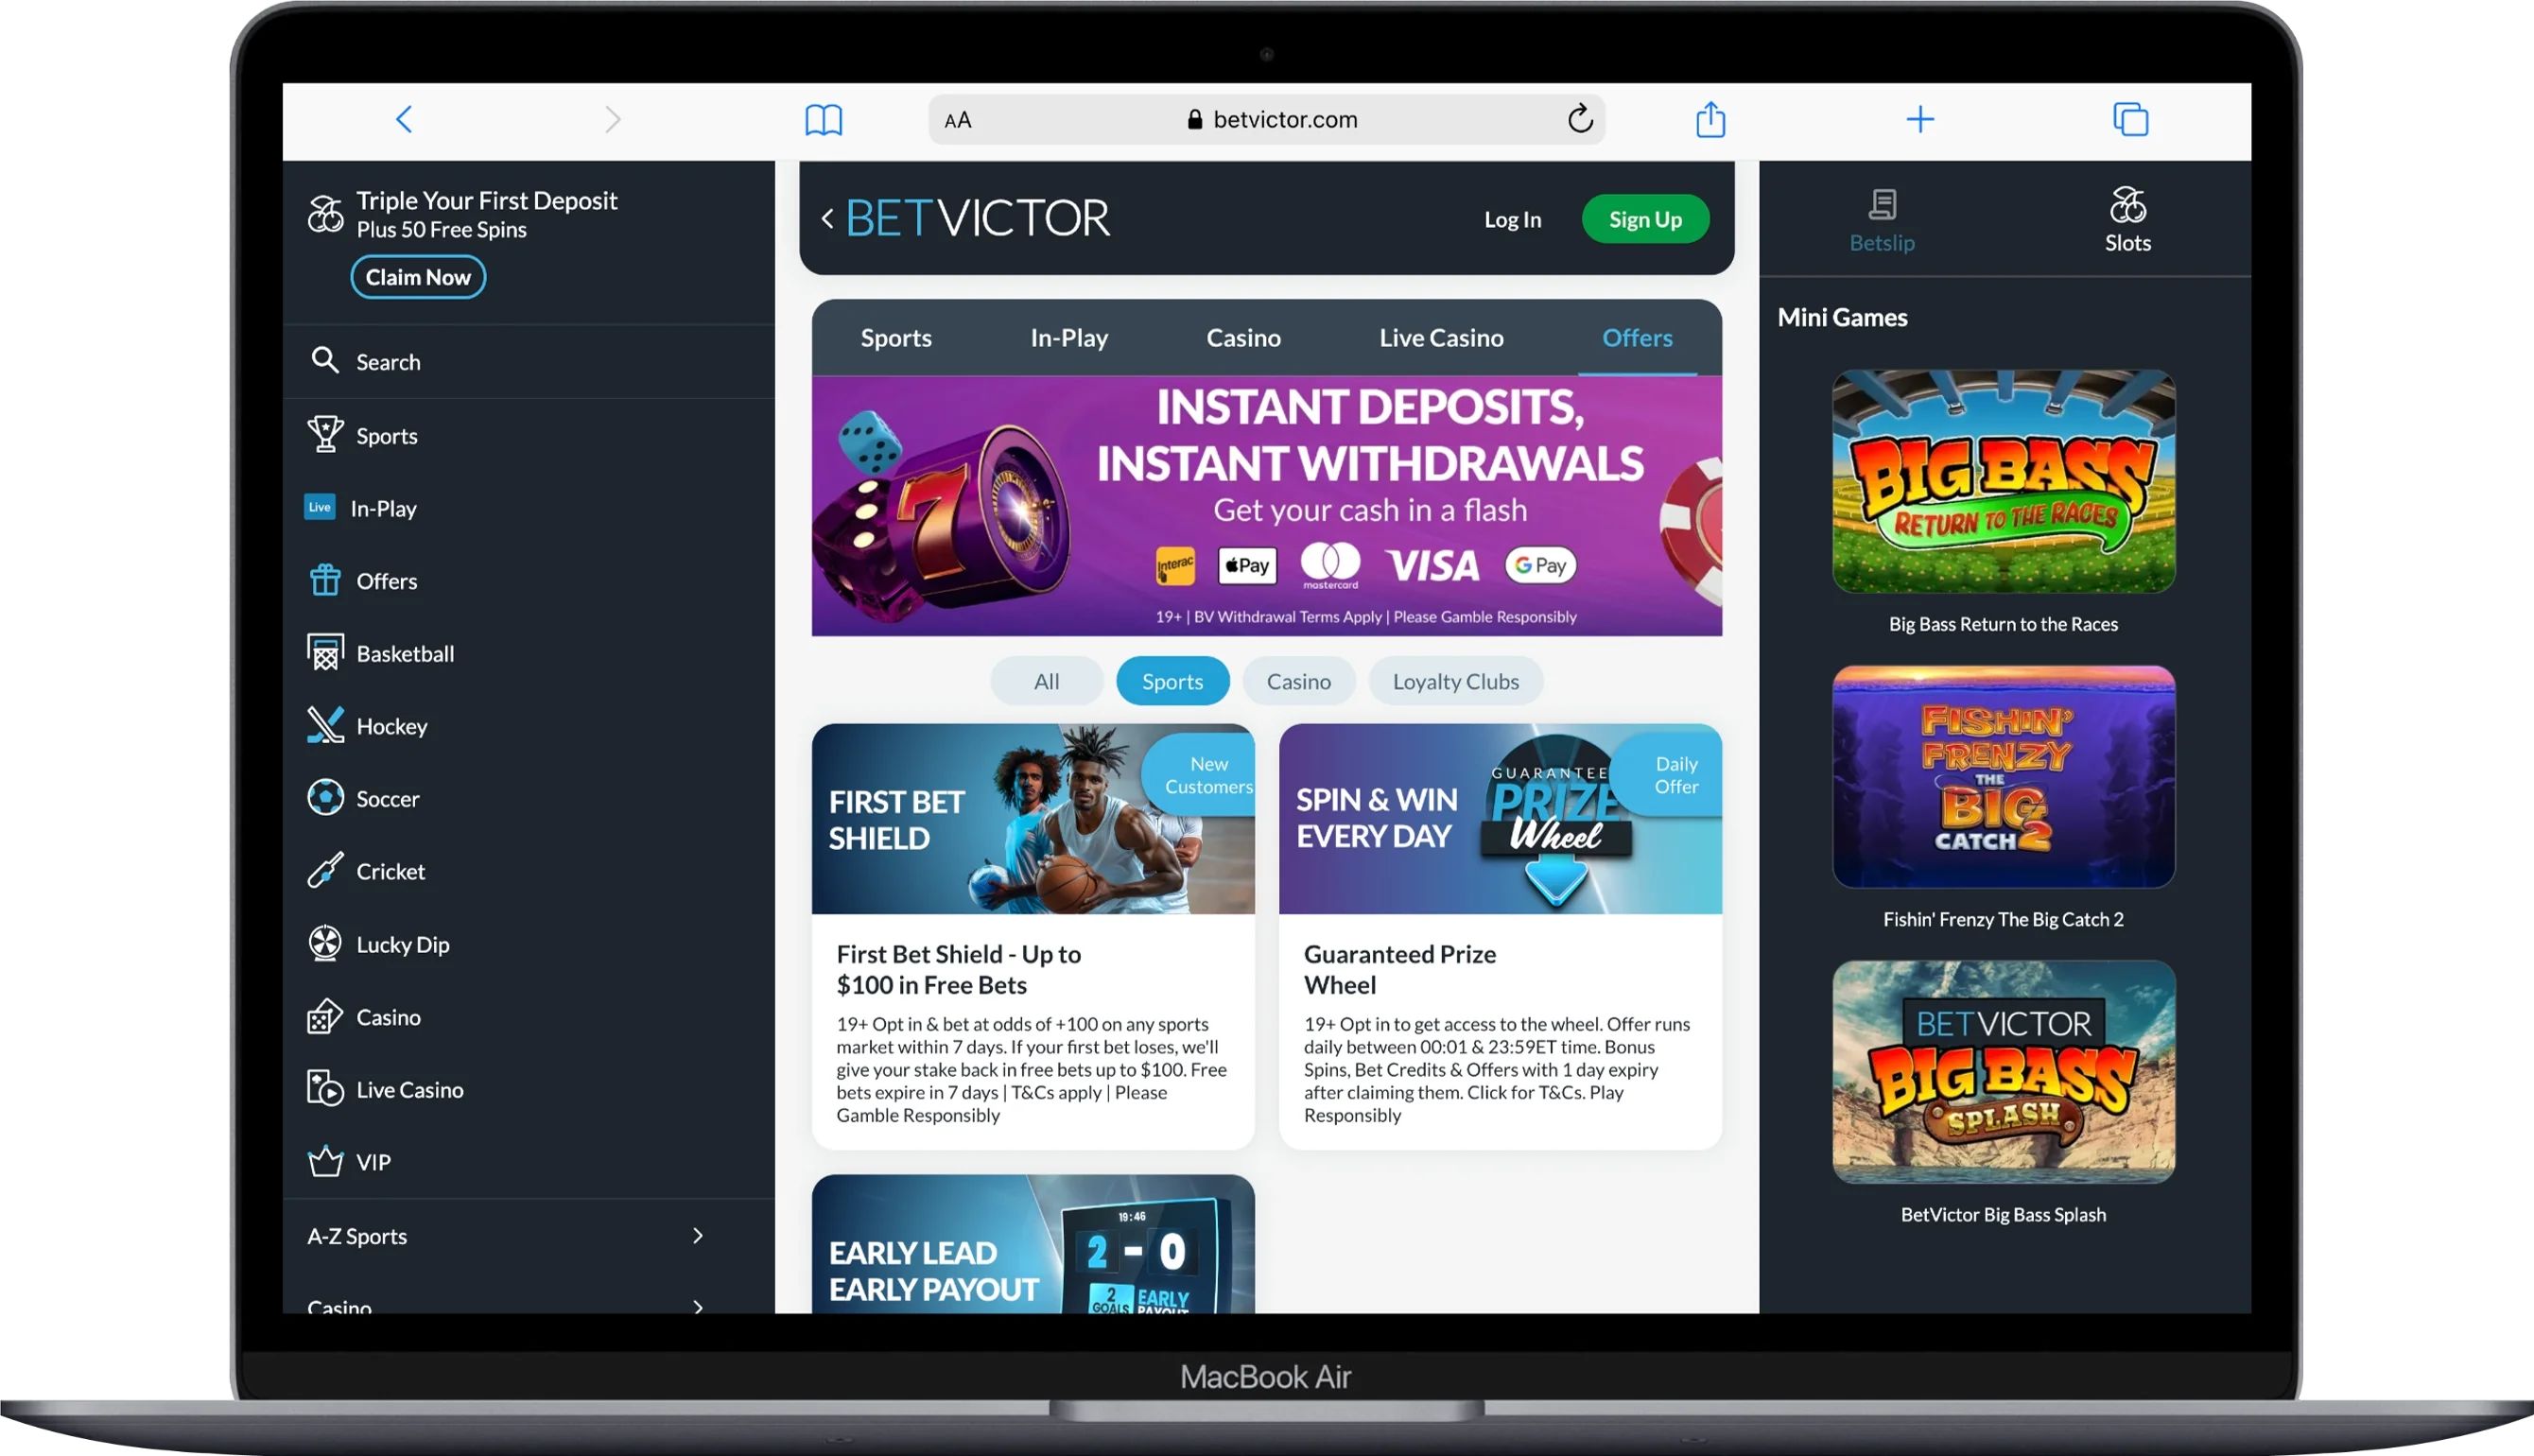Open the Live Casino camera icon

pos(325,1088)
